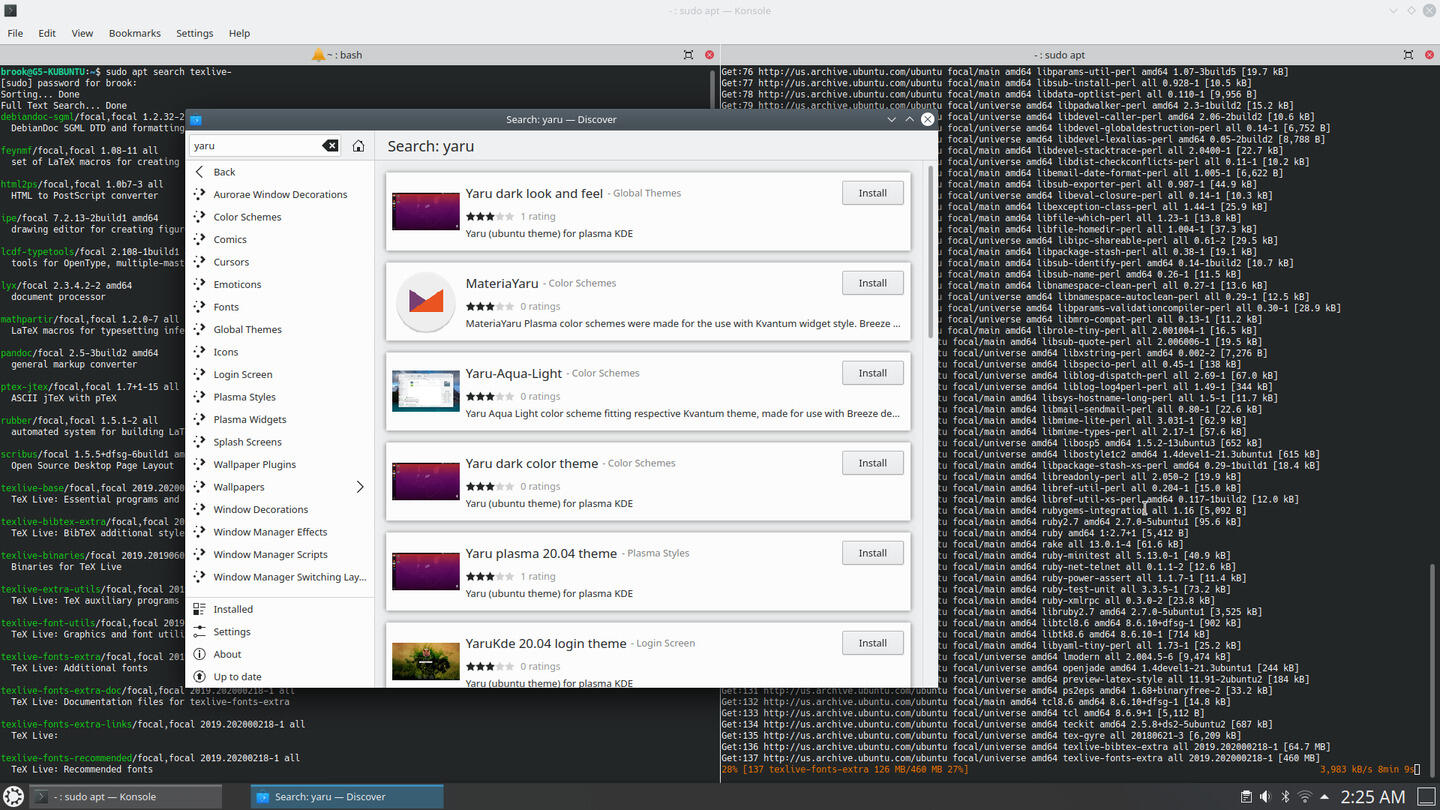Open Window Manager Switching Layouts category

[280, 577]
